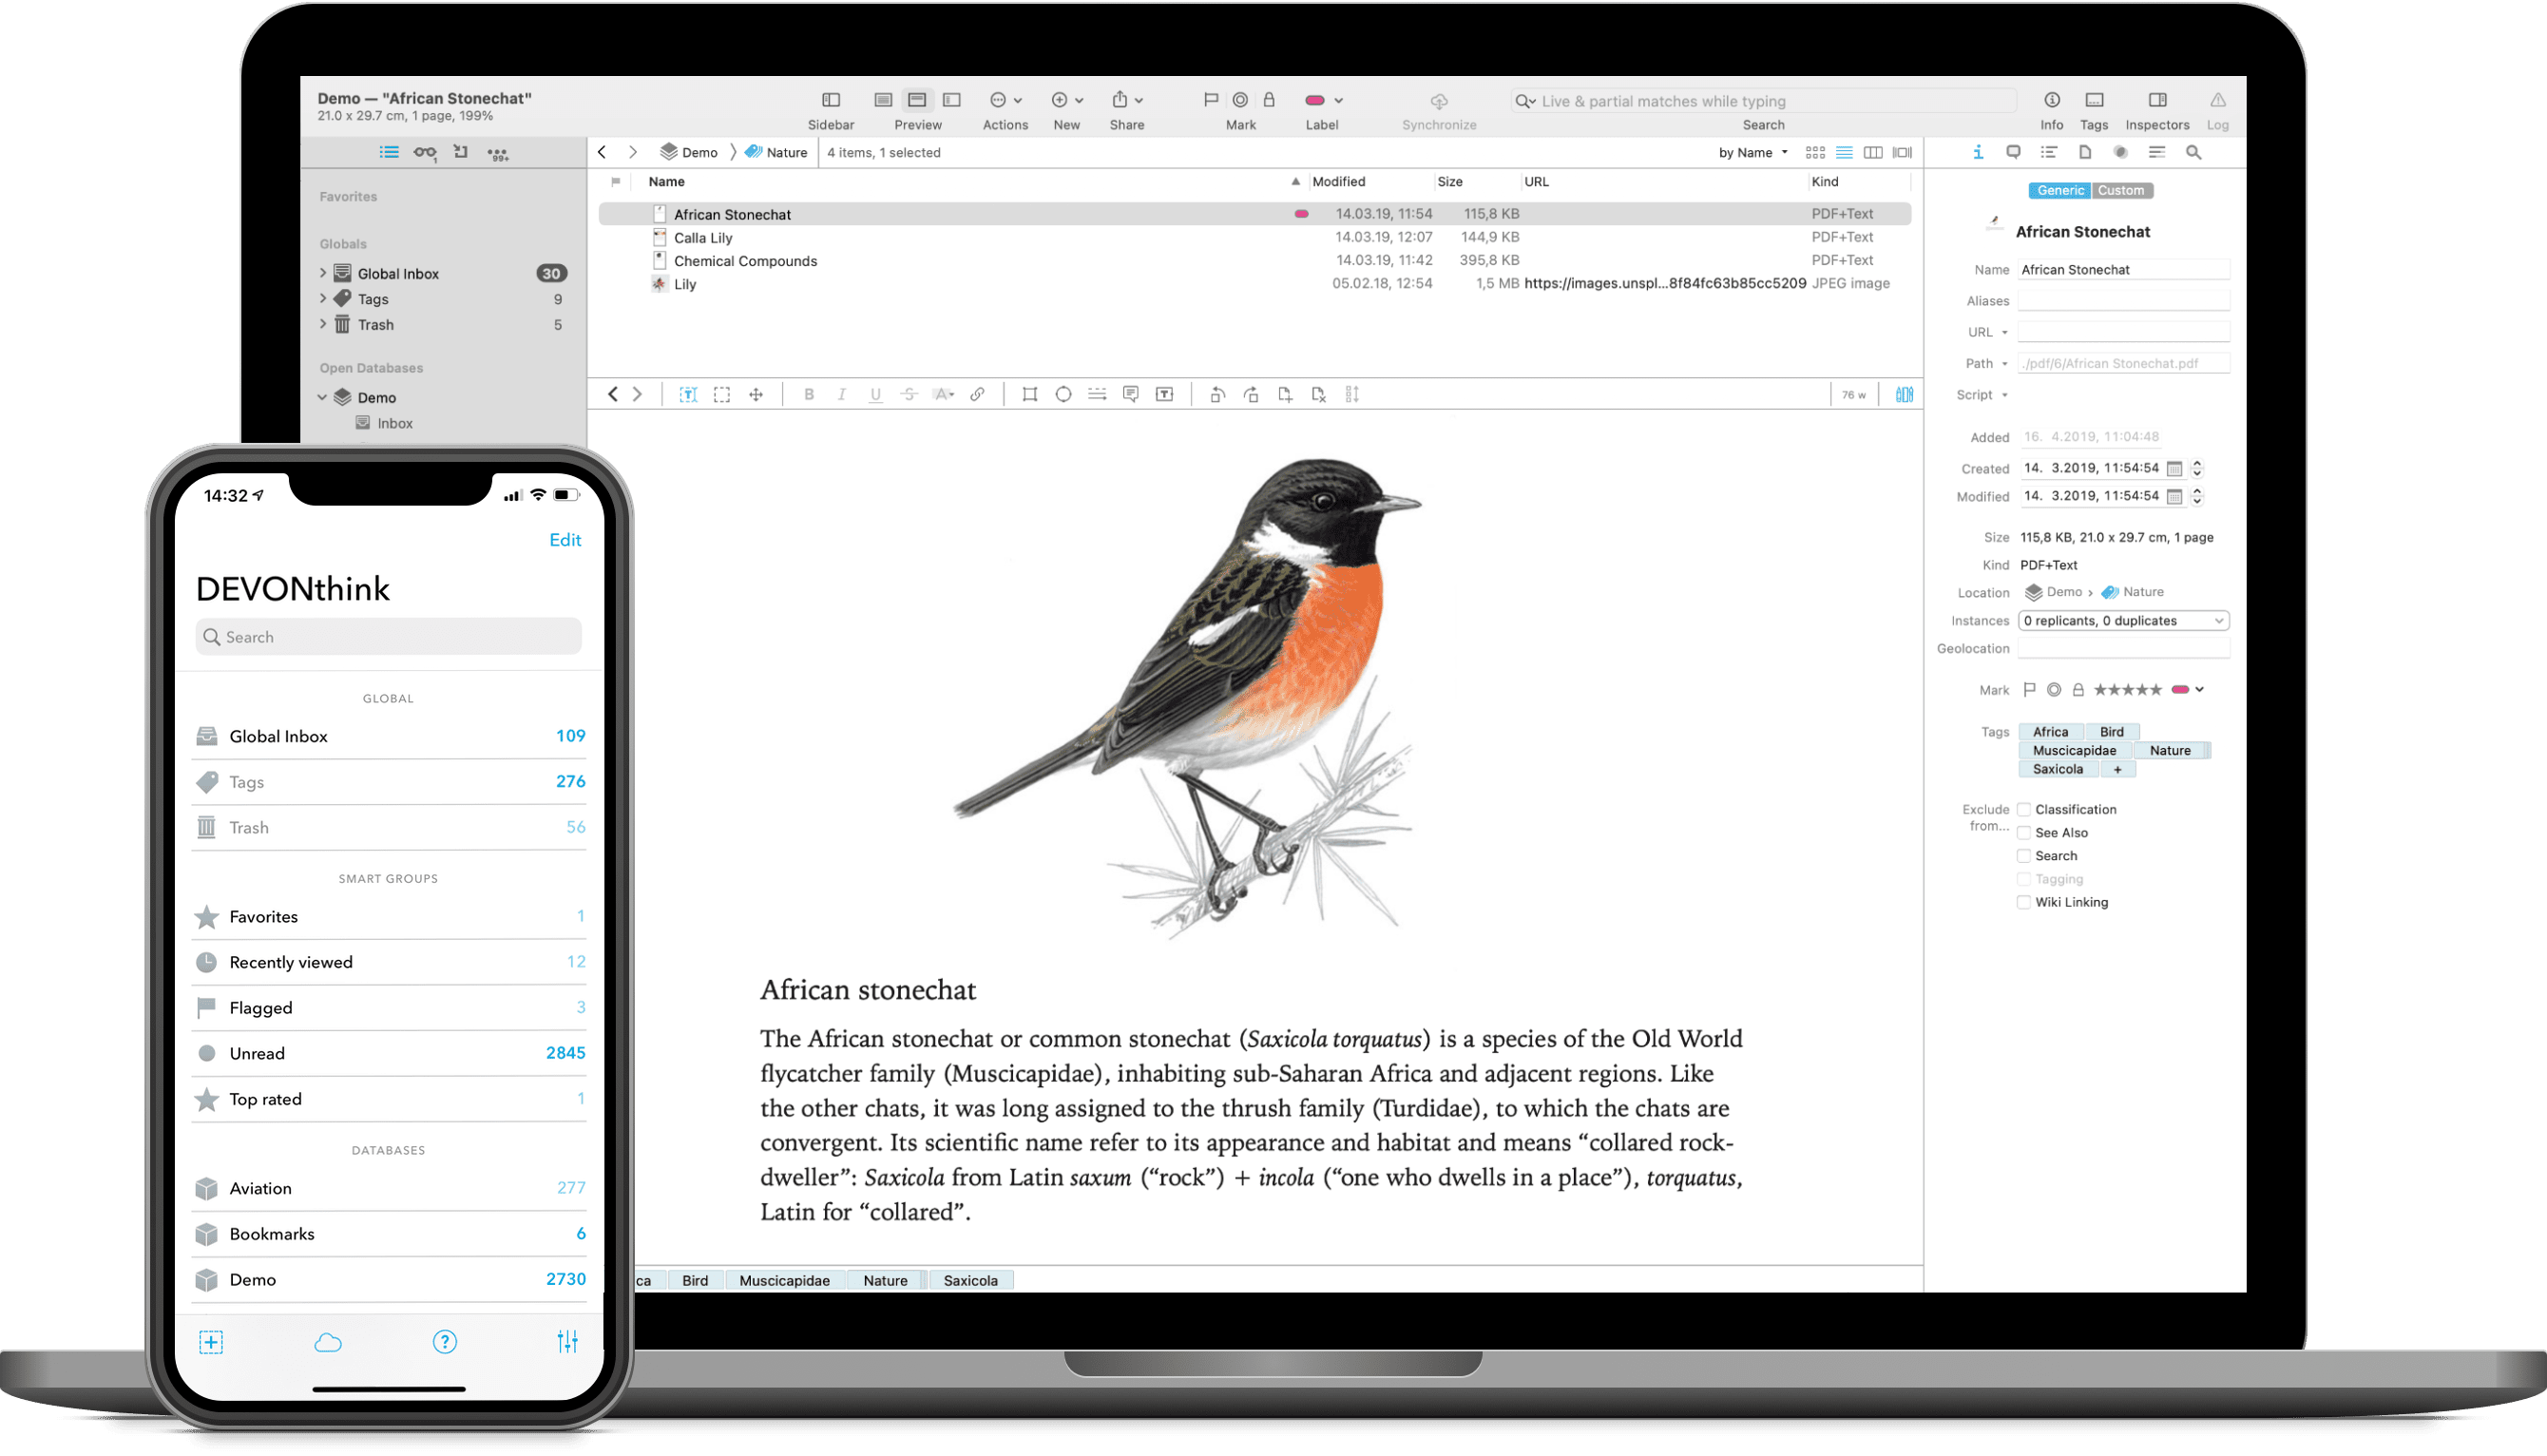Click Demo in the path breadcrumb
Image resolution: width=2547 pixels, height=1456 pixels.
[688, 152]
